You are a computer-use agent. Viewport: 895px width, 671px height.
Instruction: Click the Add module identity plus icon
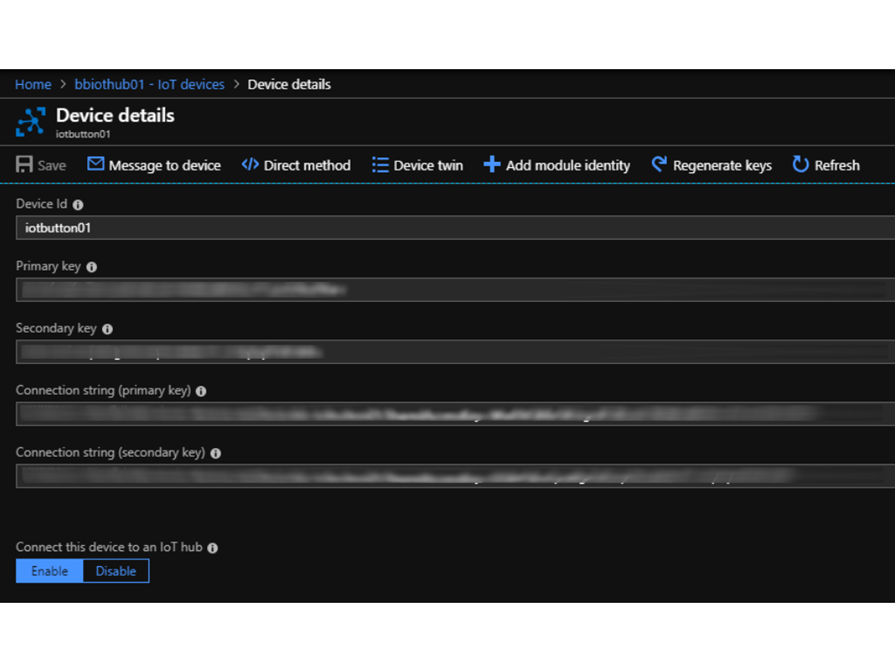click(x=491, y=164)
